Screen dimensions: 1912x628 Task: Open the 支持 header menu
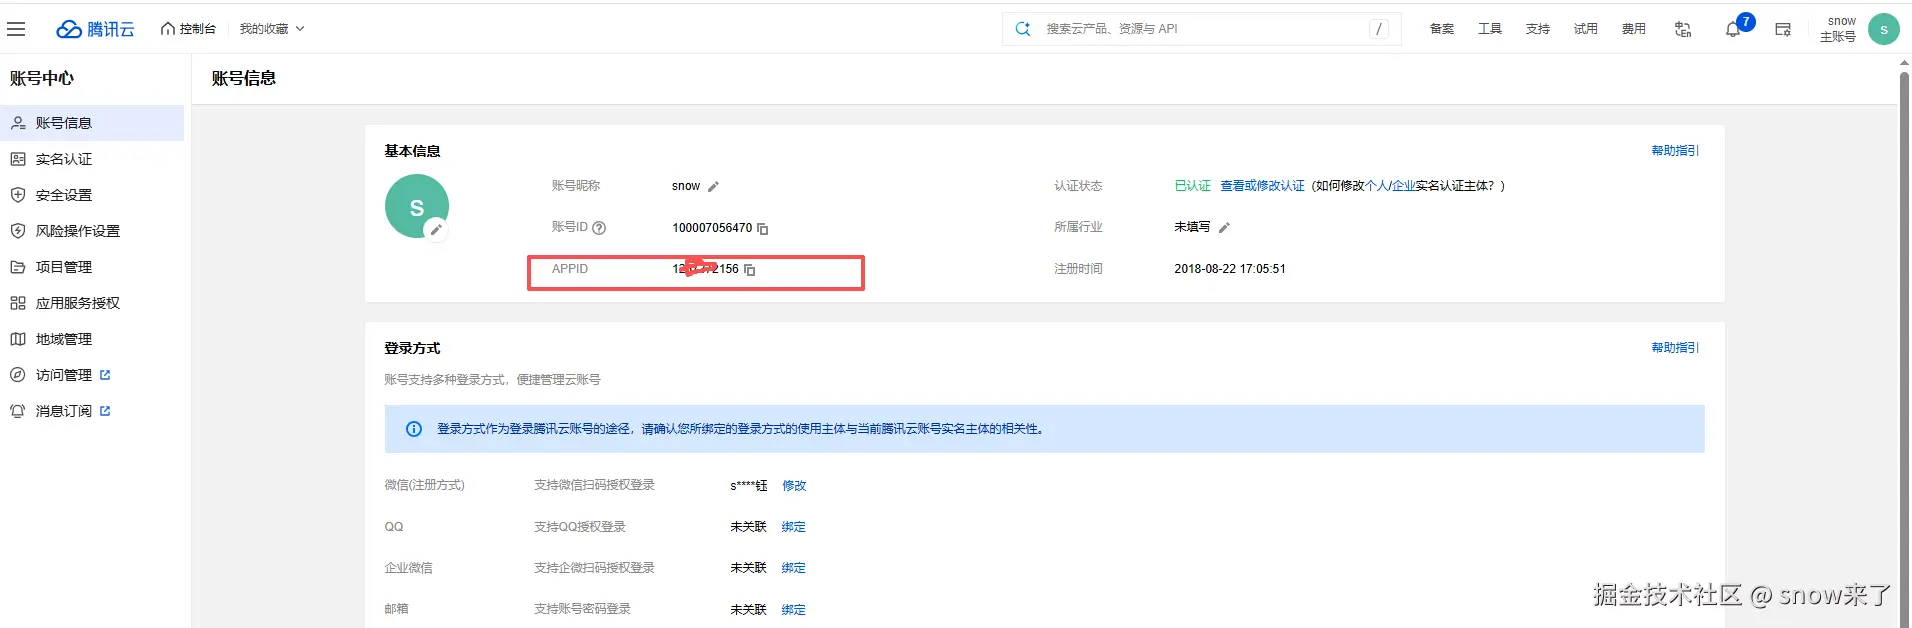pyautogui.click(x=1538, y=29)
